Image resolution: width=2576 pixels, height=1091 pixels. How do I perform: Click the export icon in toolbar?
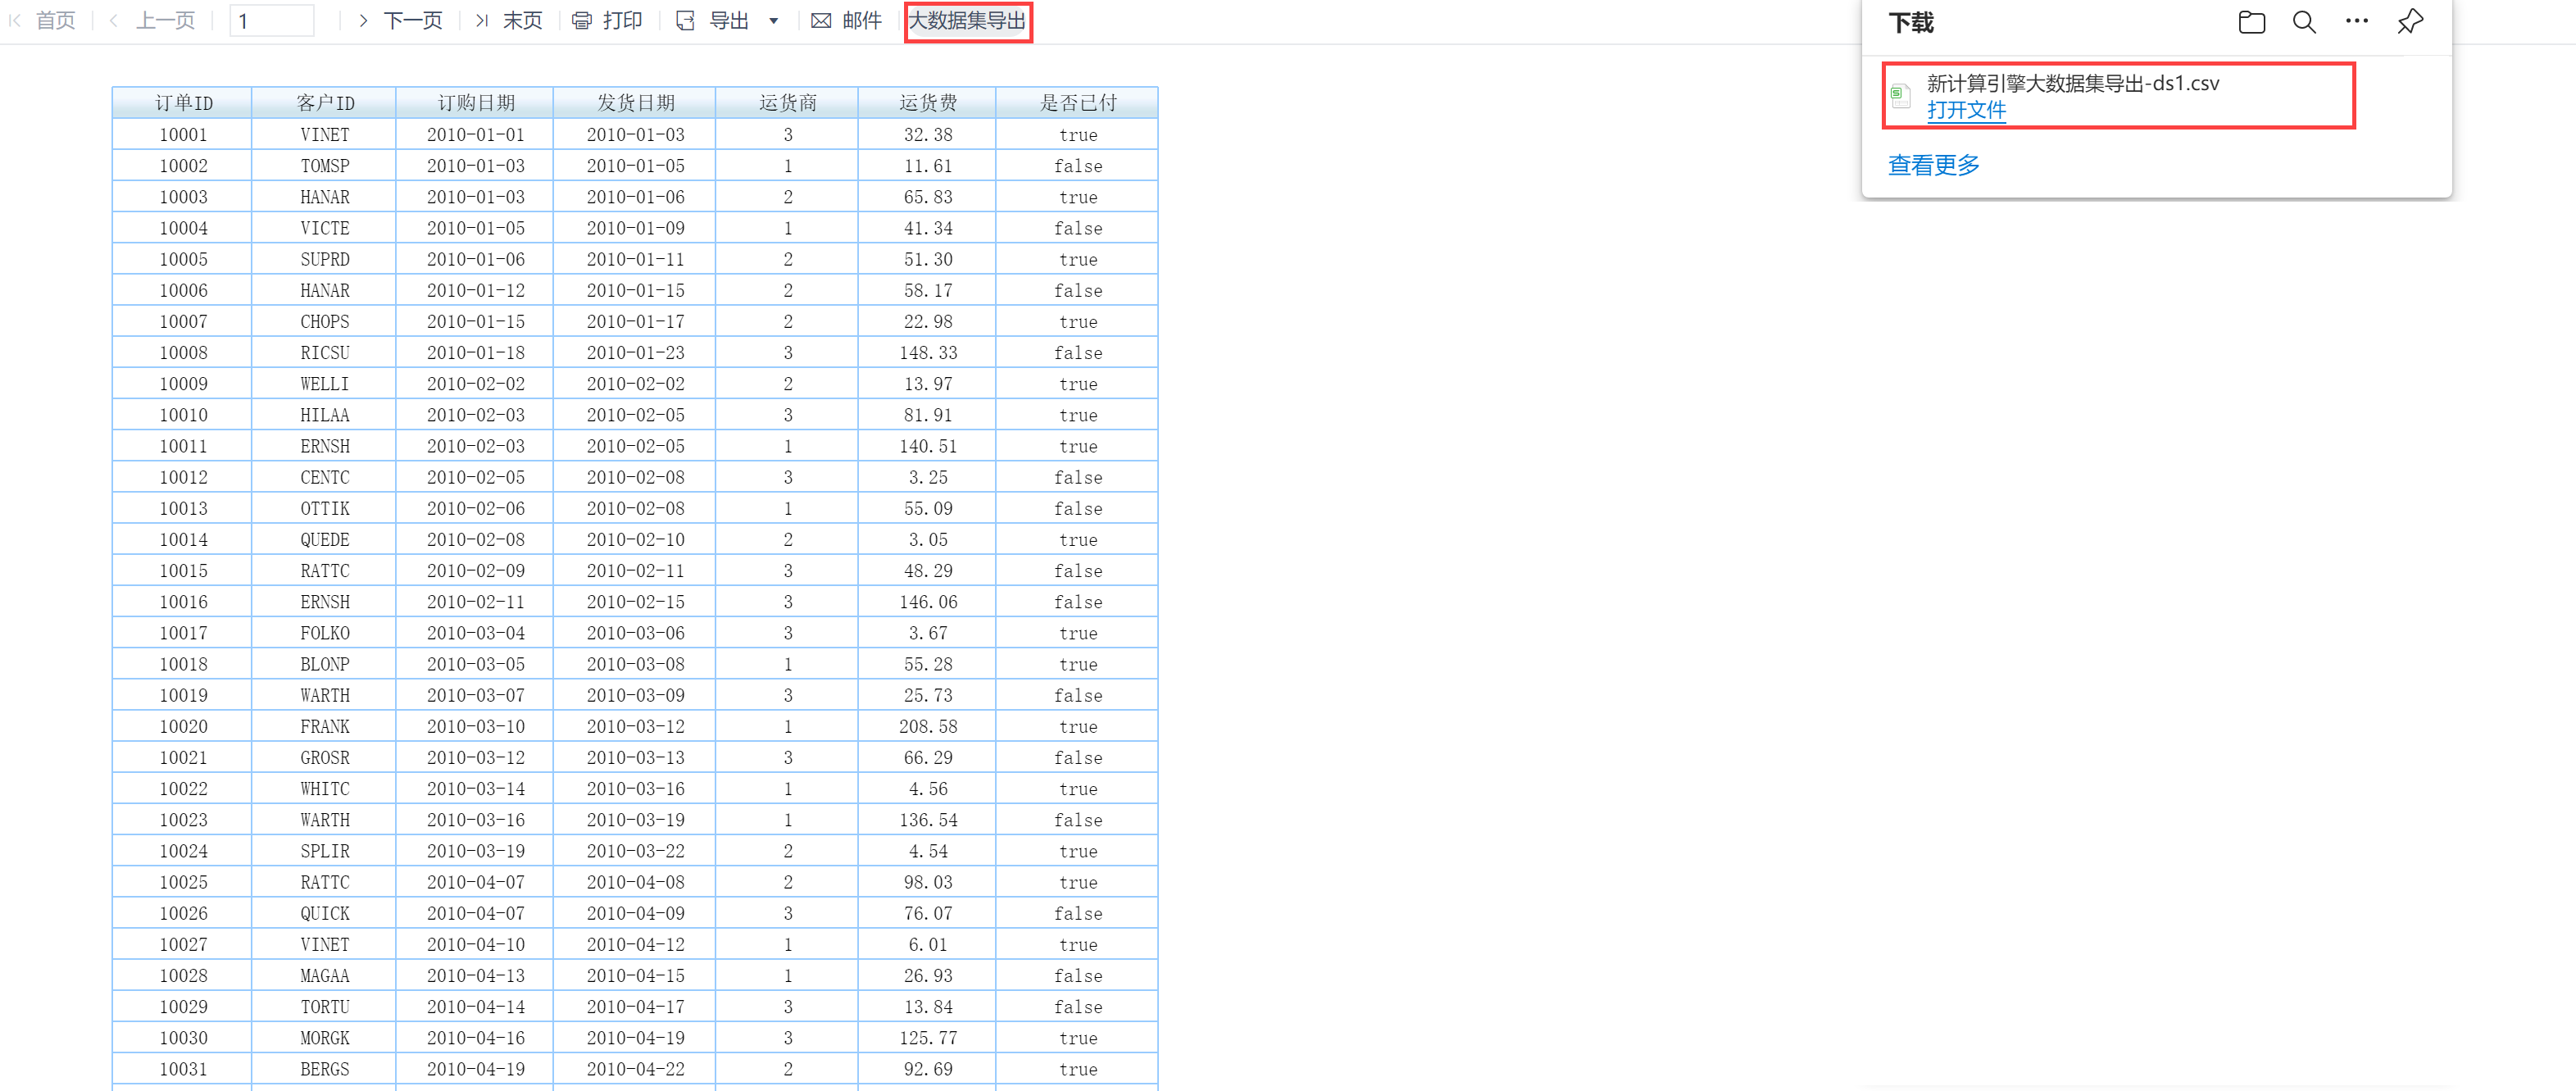click(x=685, y=21)
